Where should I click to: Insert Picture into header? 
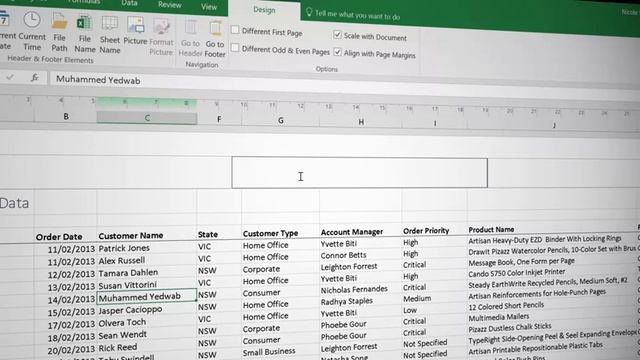point(135,31)
